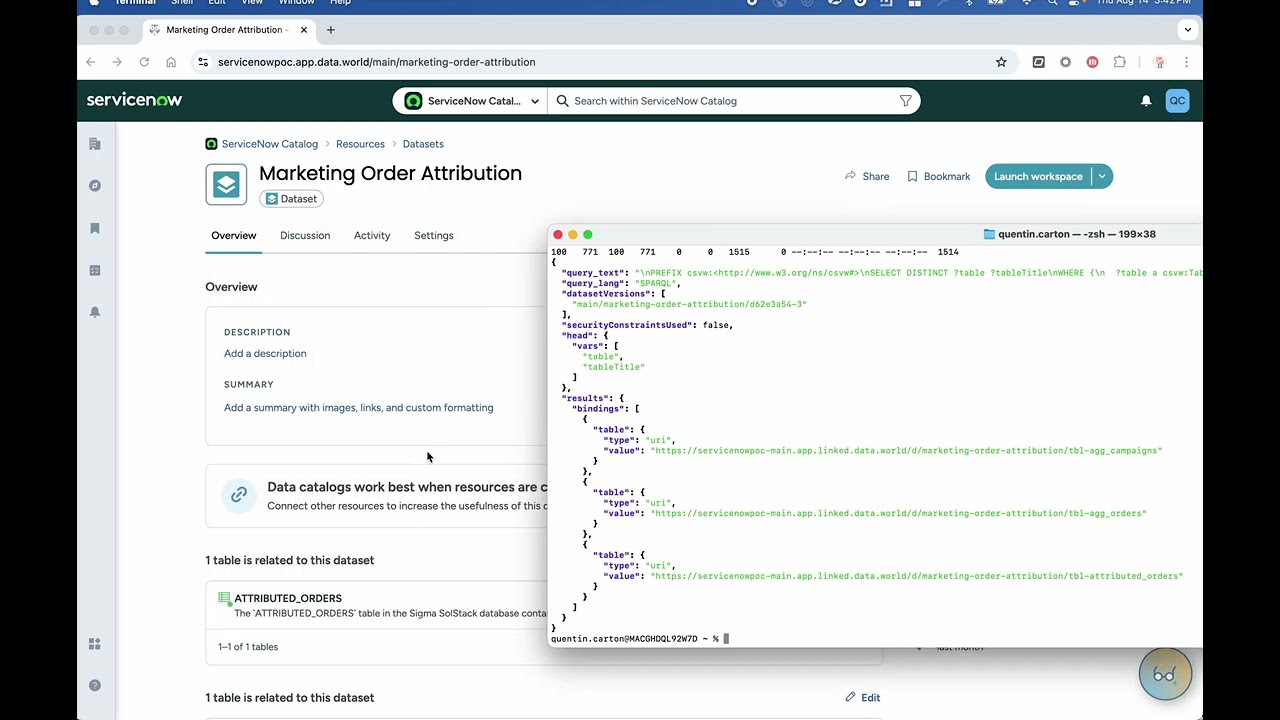Click the tbl-agg_campaigns URL in terminal
The image size is (1280, 720).
(x=906, y=450)
